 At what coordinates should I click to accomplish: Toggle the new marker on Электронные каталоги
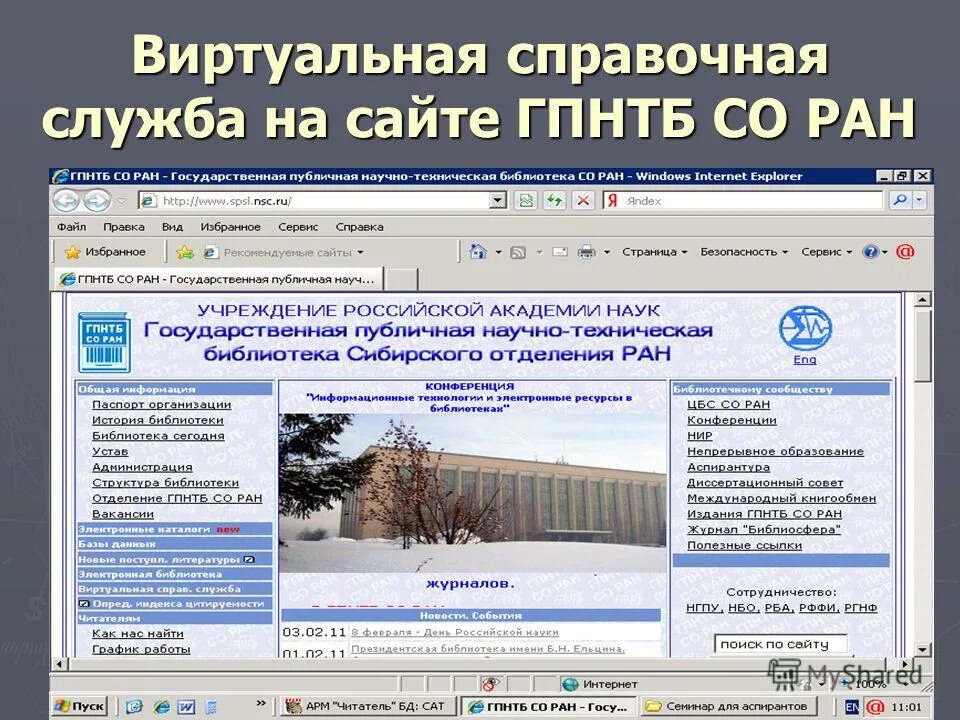pyautogui.click(x=227, y=530)
